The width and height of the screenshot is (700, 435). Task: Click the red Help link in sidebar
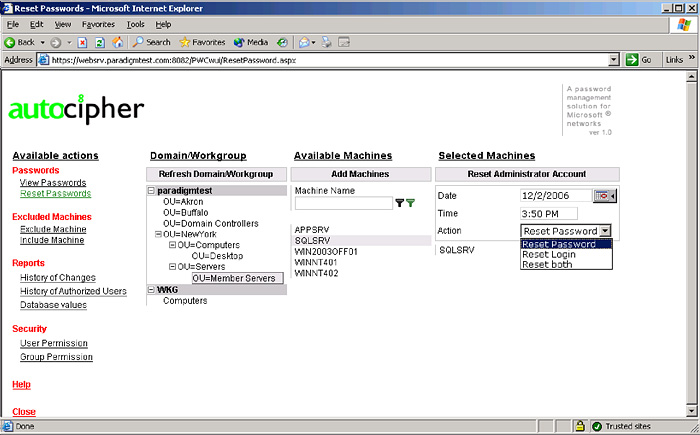pos(21,385)
